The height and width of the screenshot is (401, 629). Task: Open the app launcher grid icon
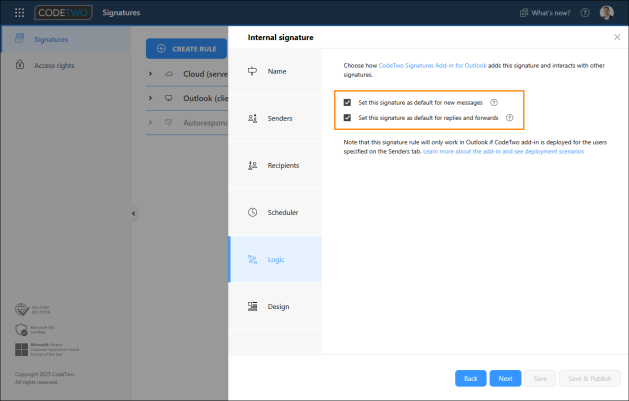19,13
